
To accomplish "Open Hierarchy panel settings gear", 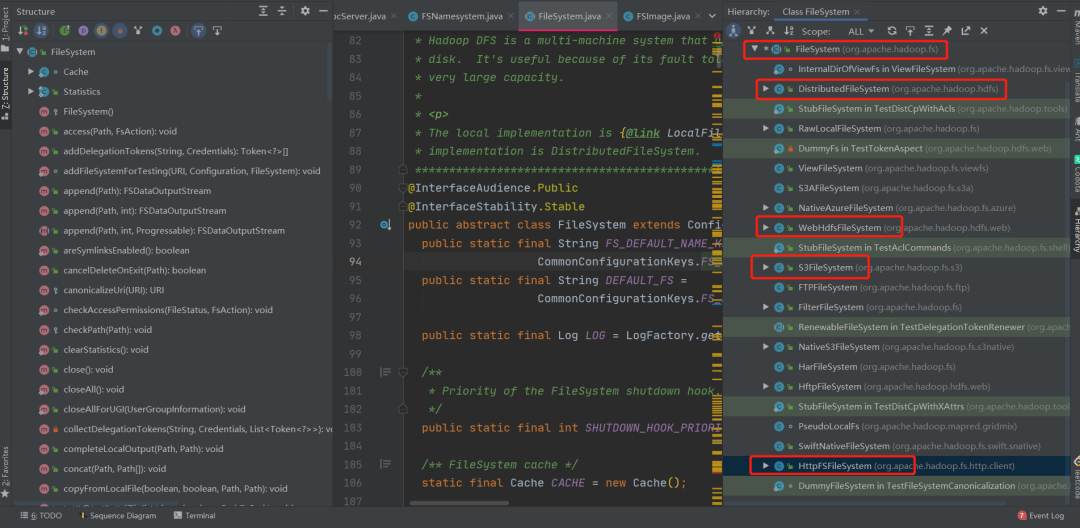I will [x=1043, y=11].
